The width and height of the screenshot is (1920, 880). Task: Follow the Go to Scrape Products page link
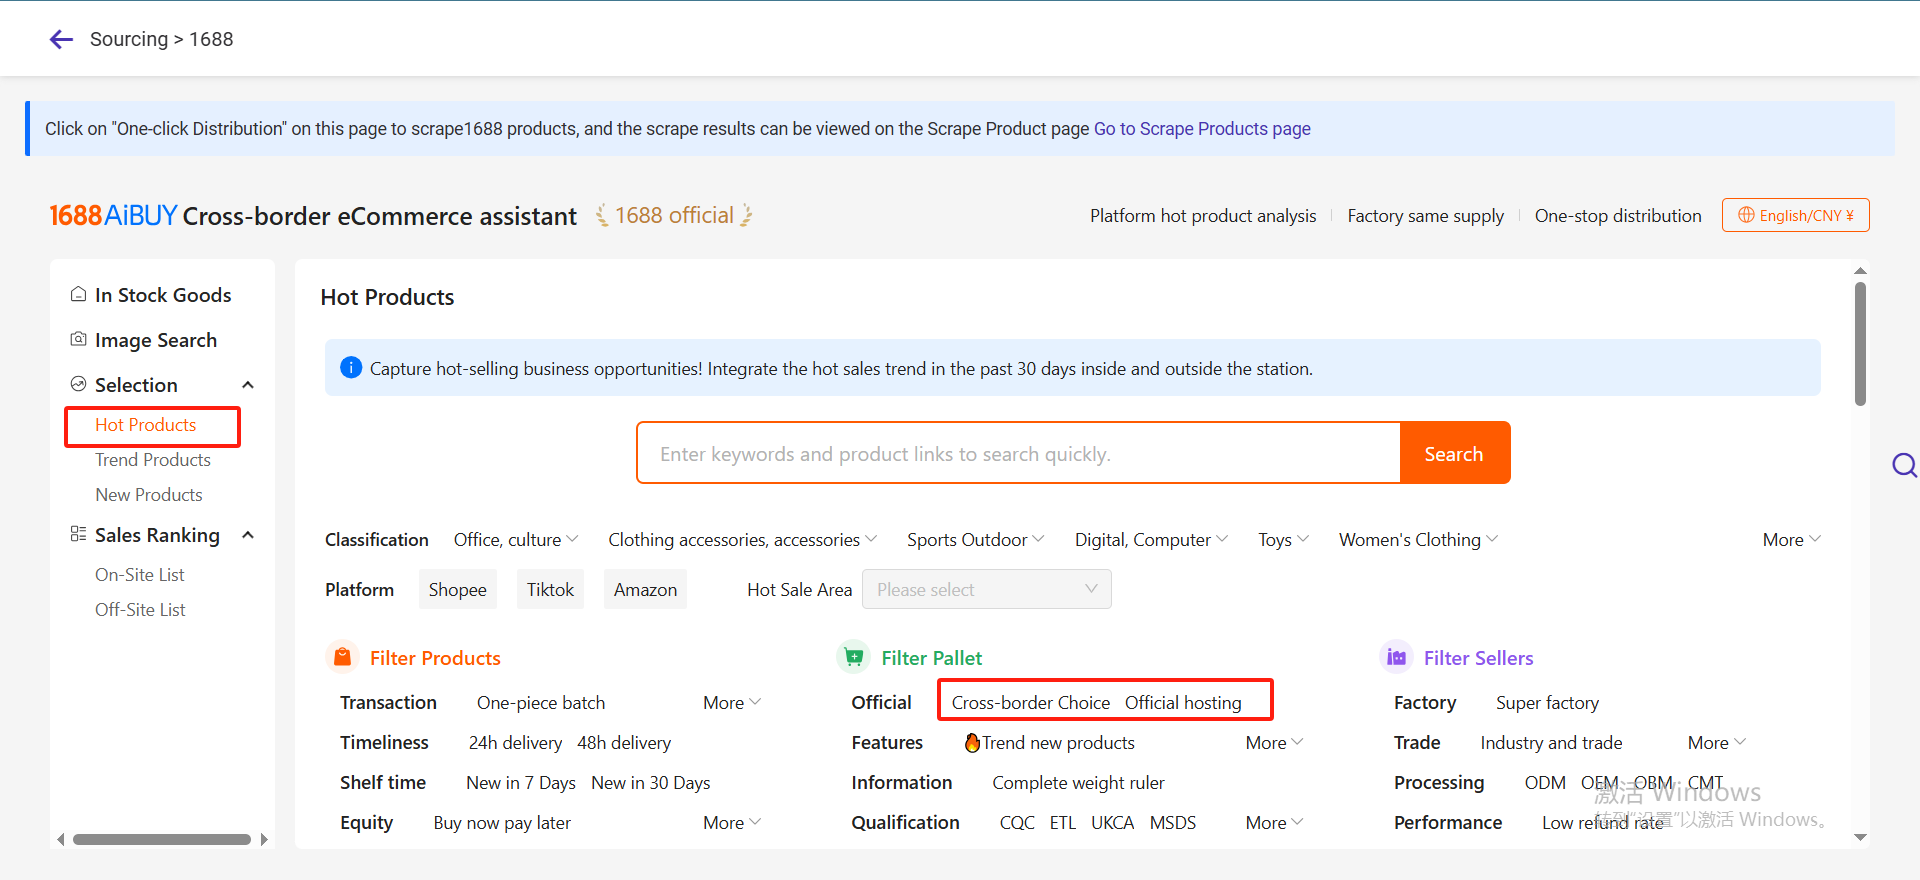(1202, 129)
